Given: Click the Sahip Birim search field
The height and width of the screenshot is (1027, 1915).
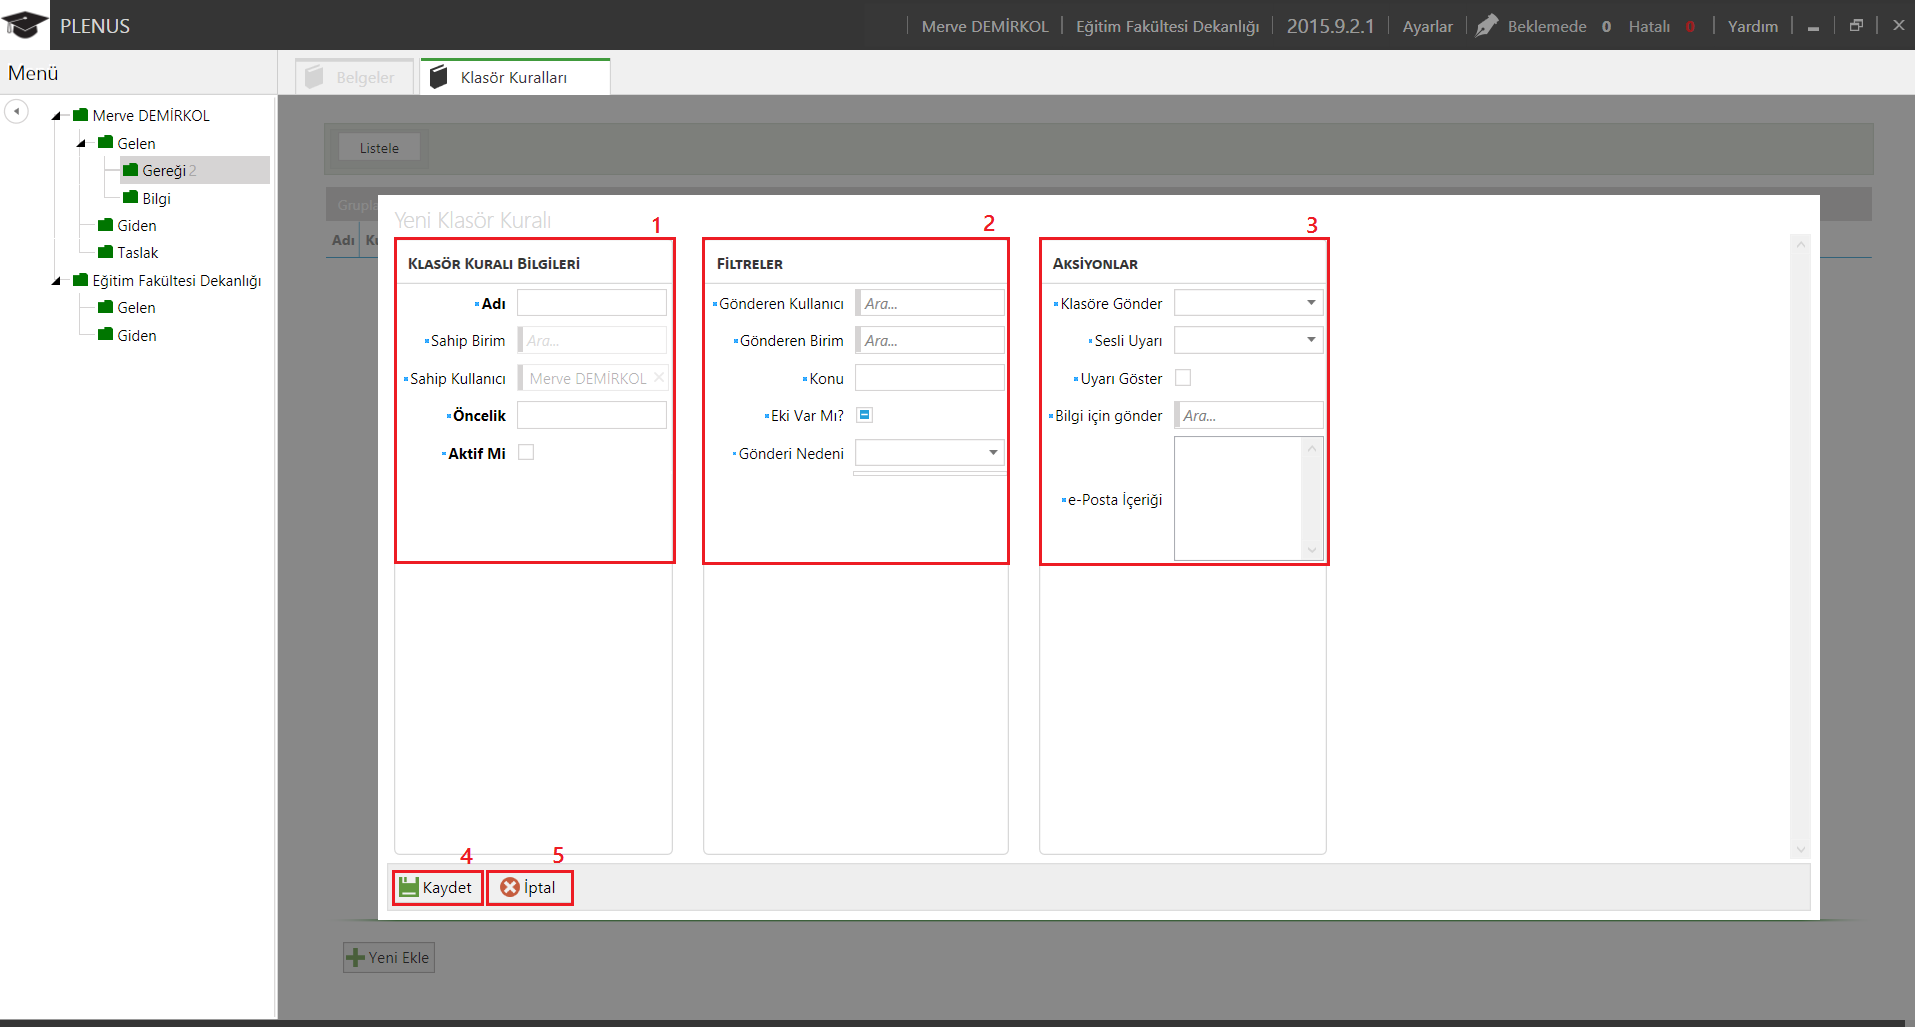Looking at the screenshot, I should click(x=592, y=340).
